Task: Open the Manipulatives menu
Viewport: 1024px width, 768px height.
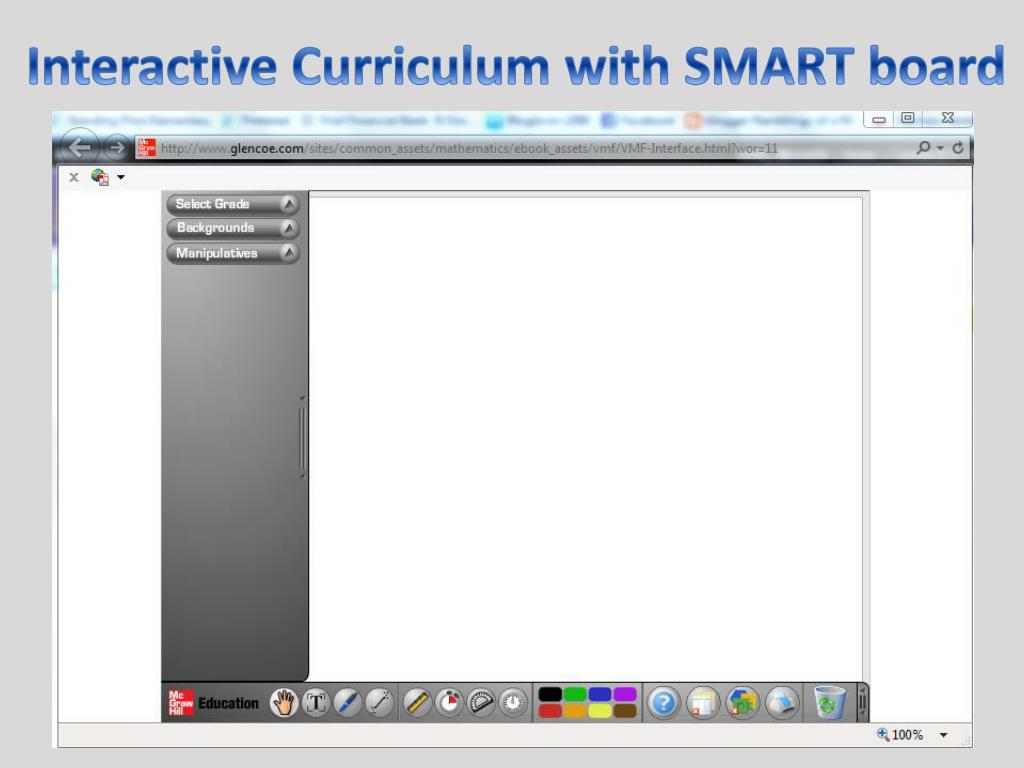Action: pos(233,253)
